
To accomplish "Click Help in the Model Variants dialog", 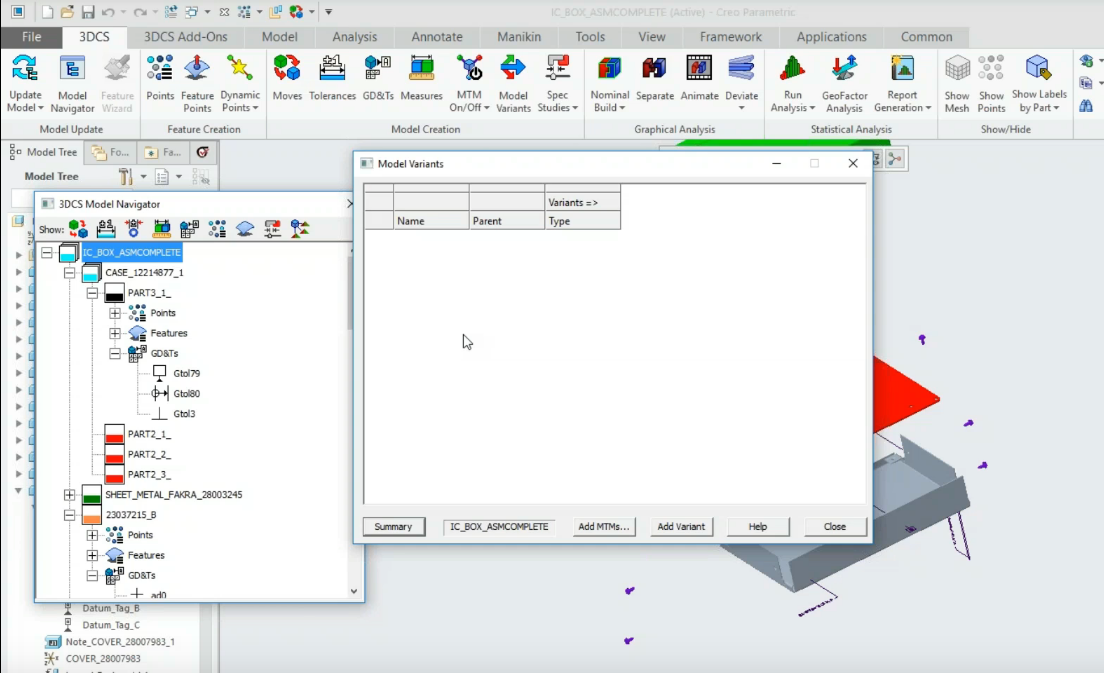I will 758,527.
